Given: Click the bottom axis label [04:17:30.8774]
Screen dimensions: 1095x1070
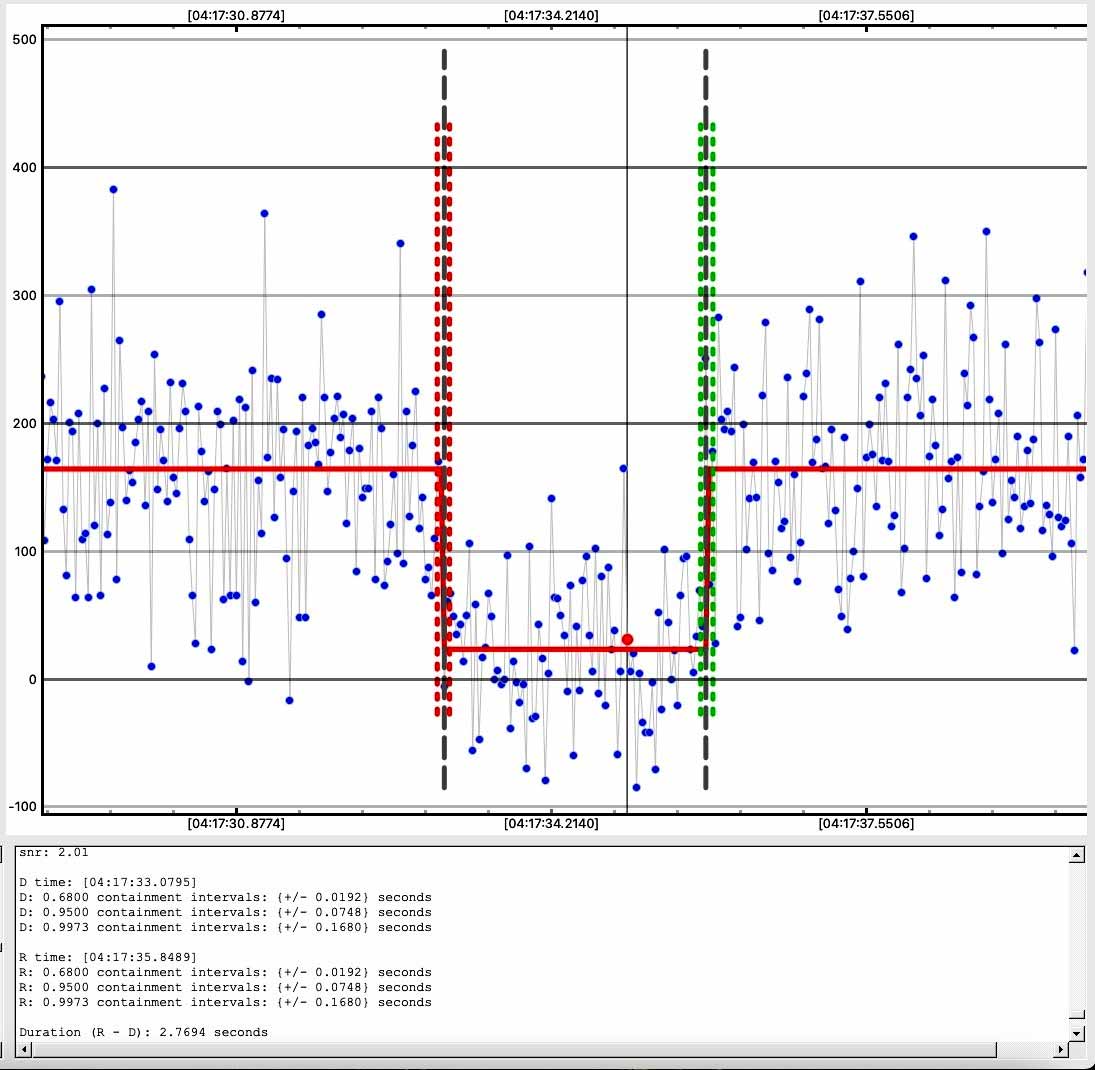Looking at the screenshot, I should click(x=236, y=823).
